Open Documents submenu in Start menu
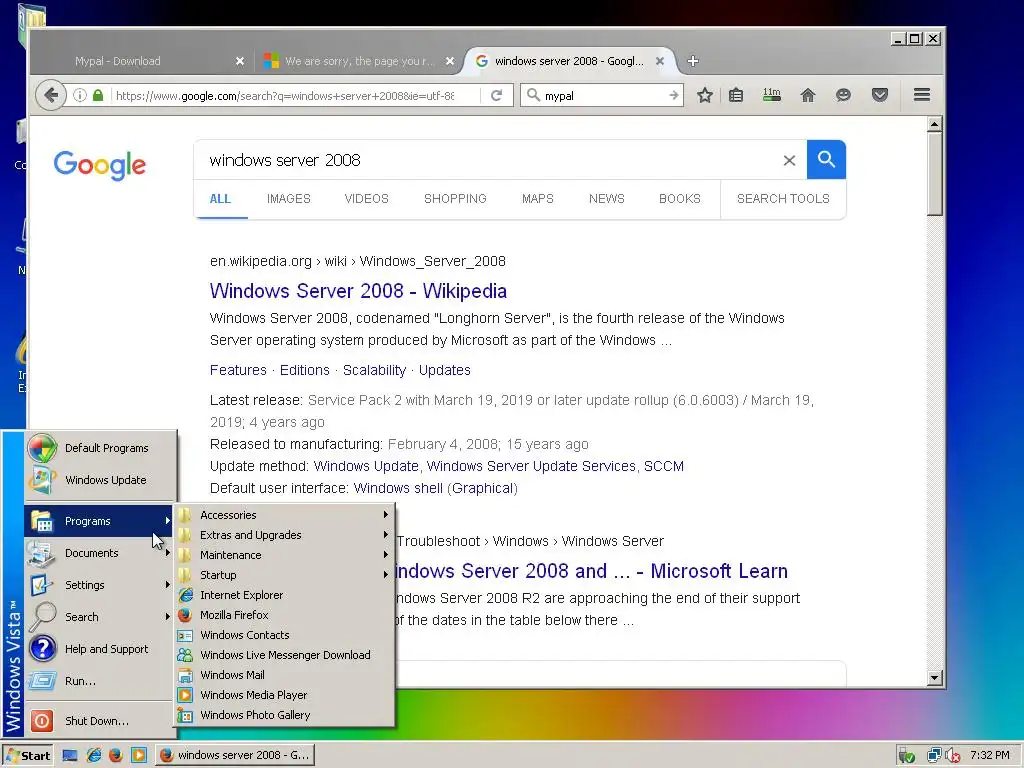This screenshot has height=768, width=1024. tap(99, 553)
